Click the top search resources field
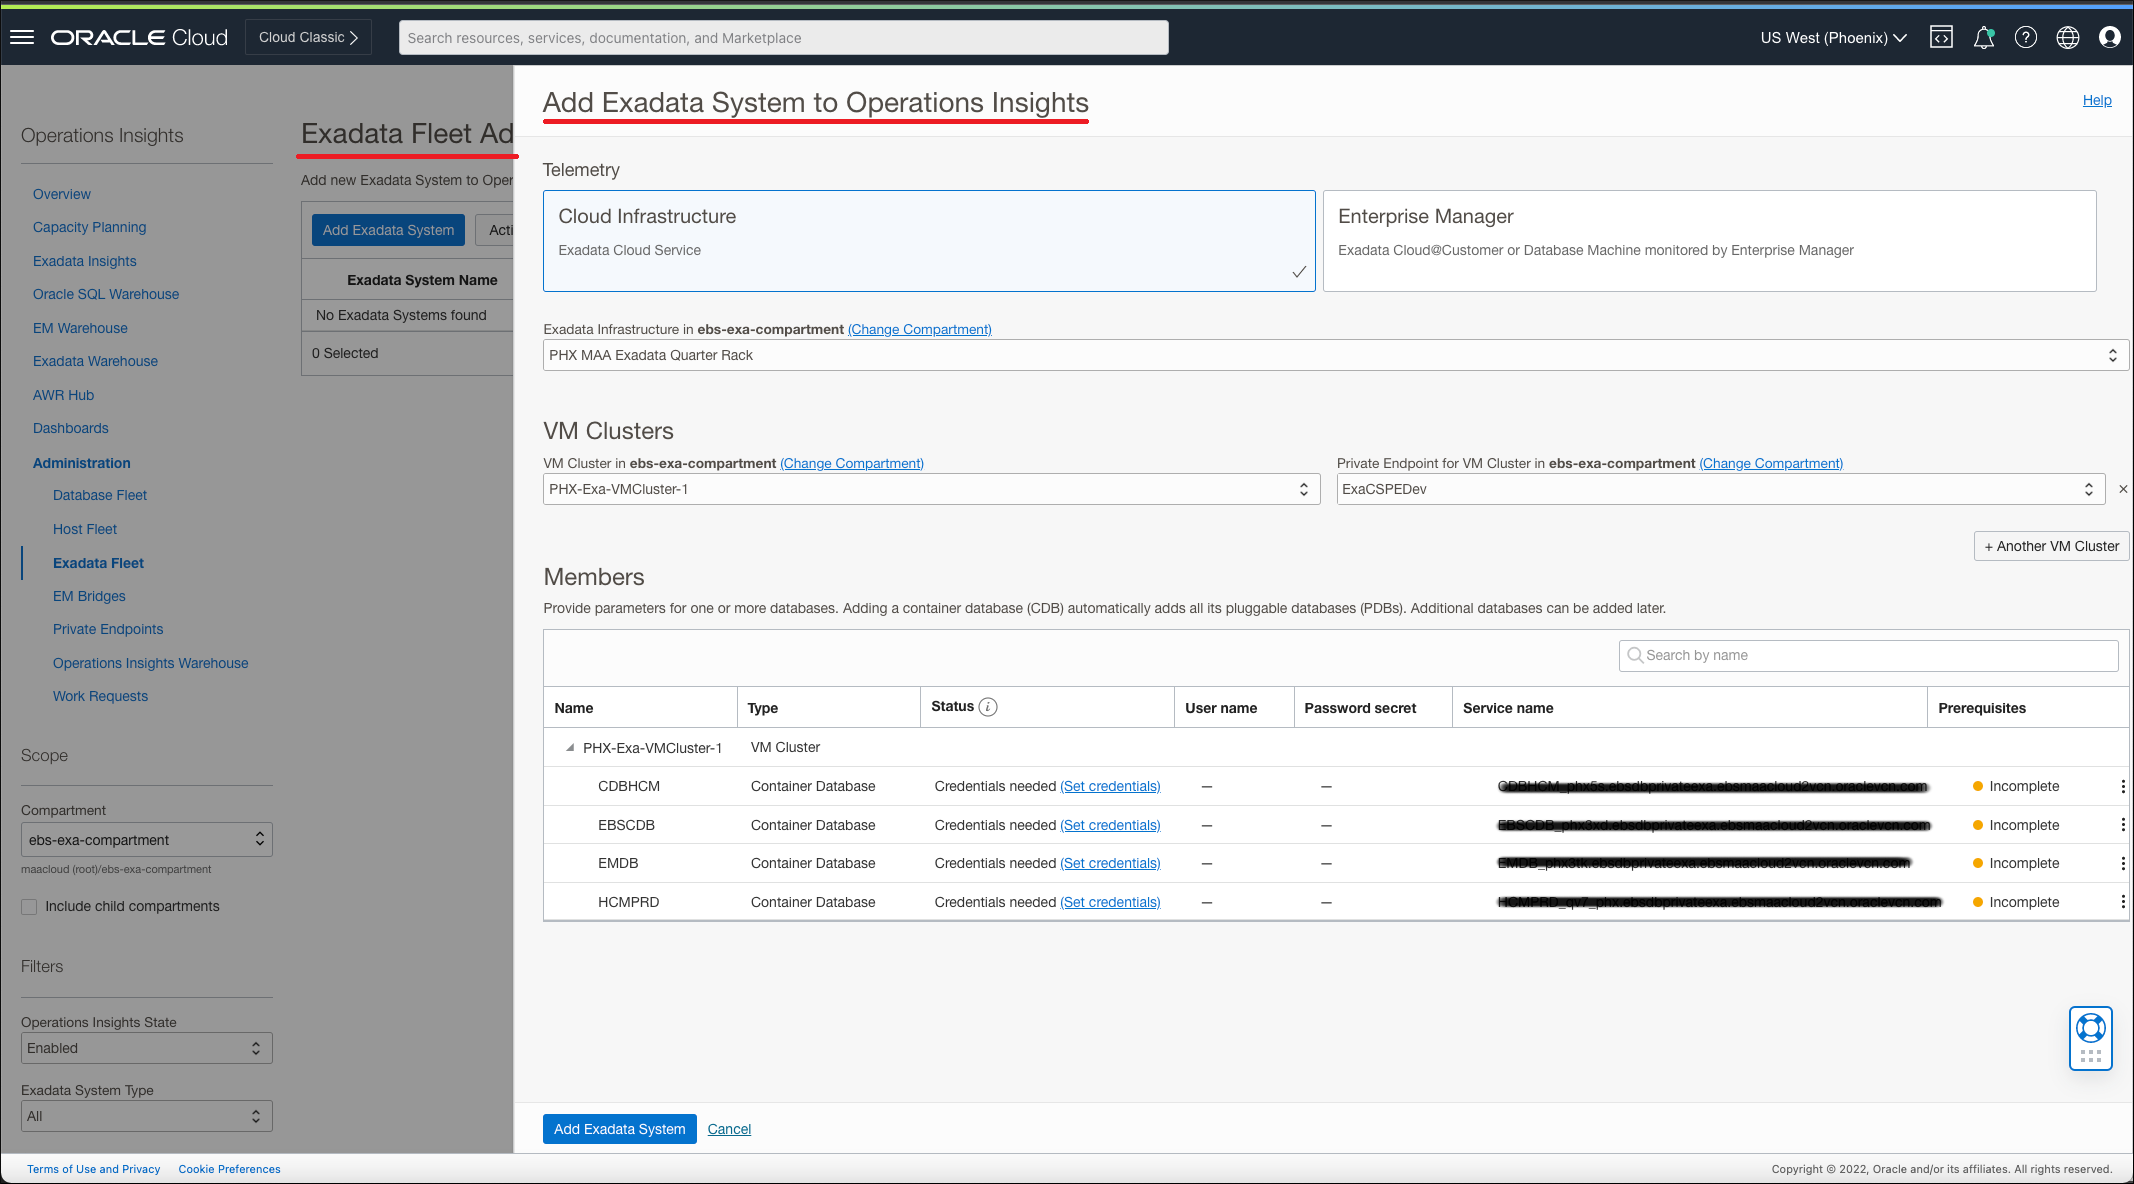The width and height of the screenshot is (2134, 1184). (784, 38)
